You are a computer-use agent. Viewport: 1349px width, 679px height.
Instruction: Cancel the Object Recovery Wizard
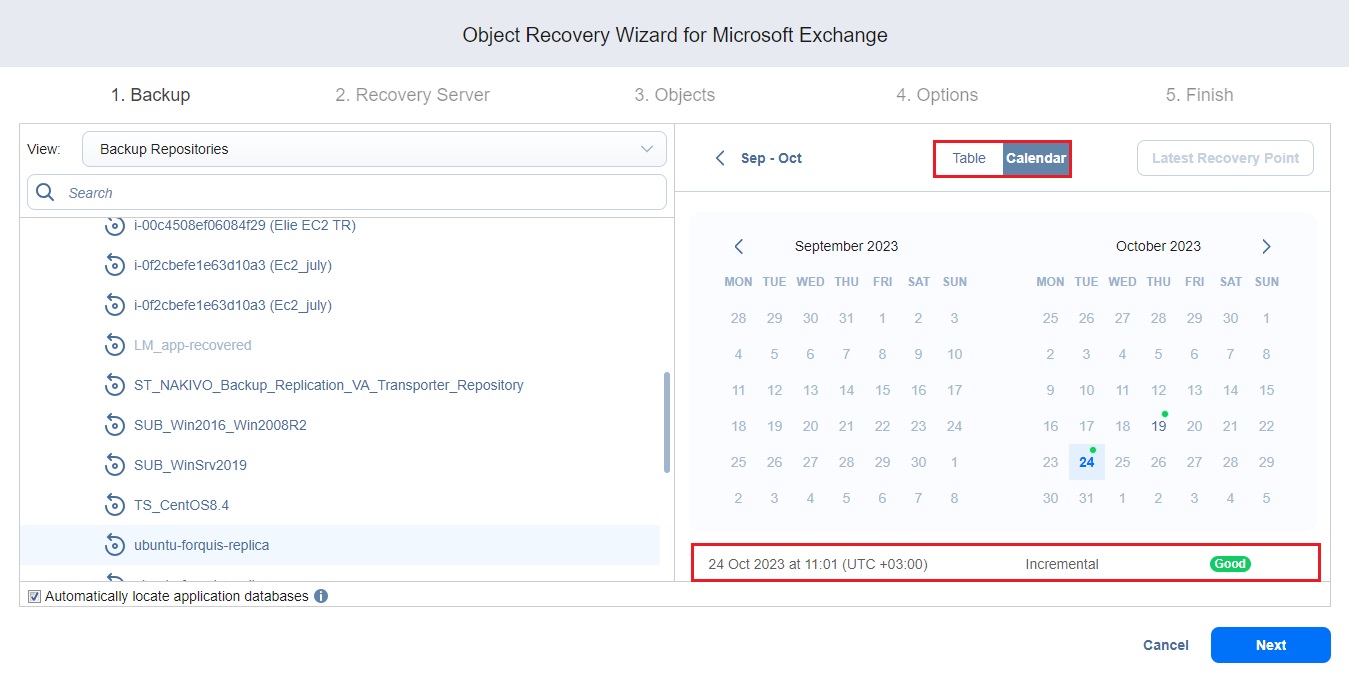click(1165, 645)
